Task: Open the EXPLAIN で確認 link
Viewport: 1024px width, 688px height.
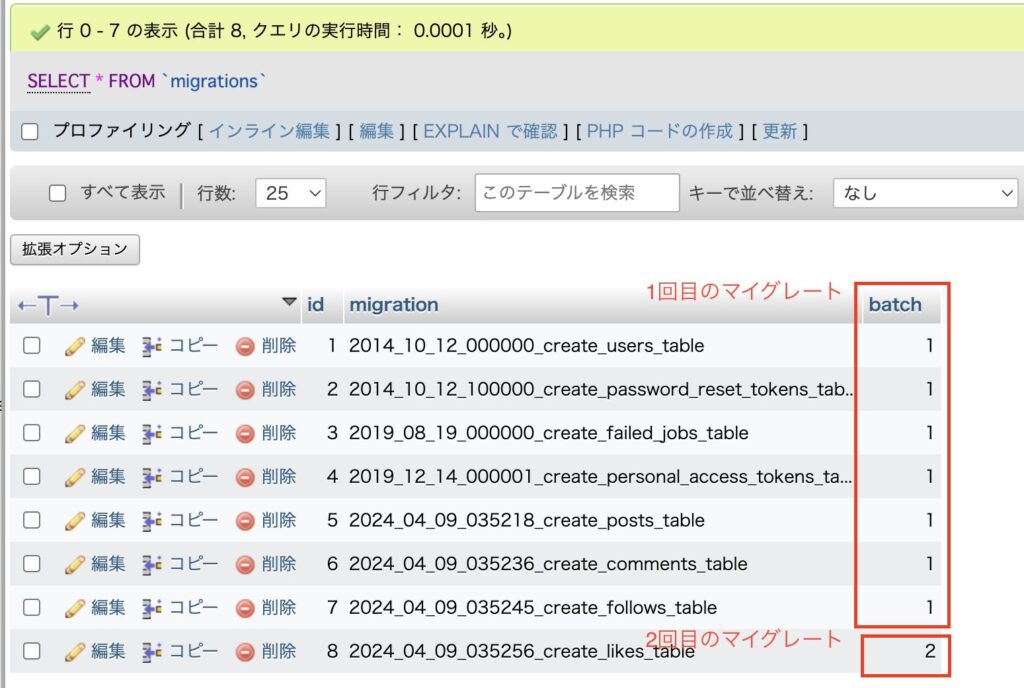Action: (x=490, y=131)
